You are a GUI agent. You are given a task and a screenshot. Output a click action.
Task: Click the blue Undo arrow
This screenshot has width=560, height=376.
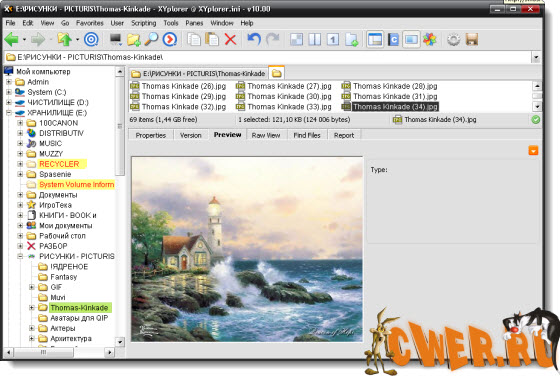click(254, 39)
